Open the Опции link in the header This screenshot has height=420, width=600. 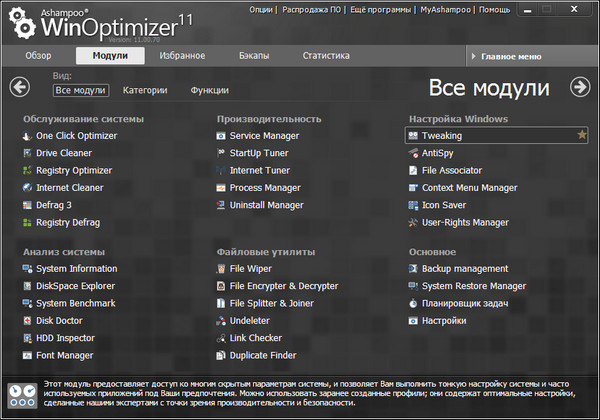coord(263,10)
